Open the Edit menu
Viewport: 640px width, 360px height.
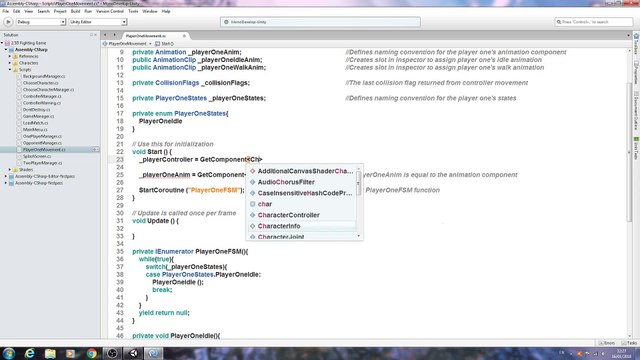pyautogui.click(x=16, y=11)
